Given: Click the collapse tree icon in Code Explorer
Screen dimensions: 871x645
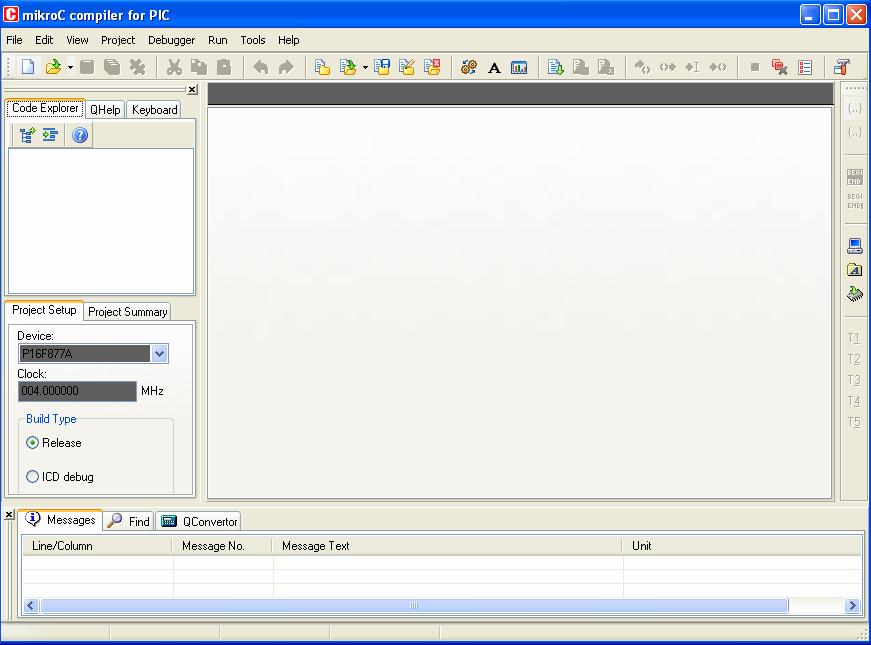Looking at the screenshot, I should [x=50, y=135].
